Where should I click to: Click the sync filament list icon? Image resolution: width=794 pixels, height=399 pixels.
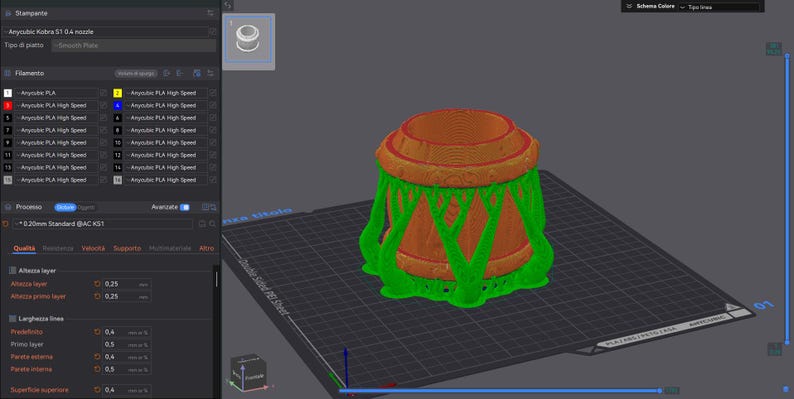click(197, 73)
